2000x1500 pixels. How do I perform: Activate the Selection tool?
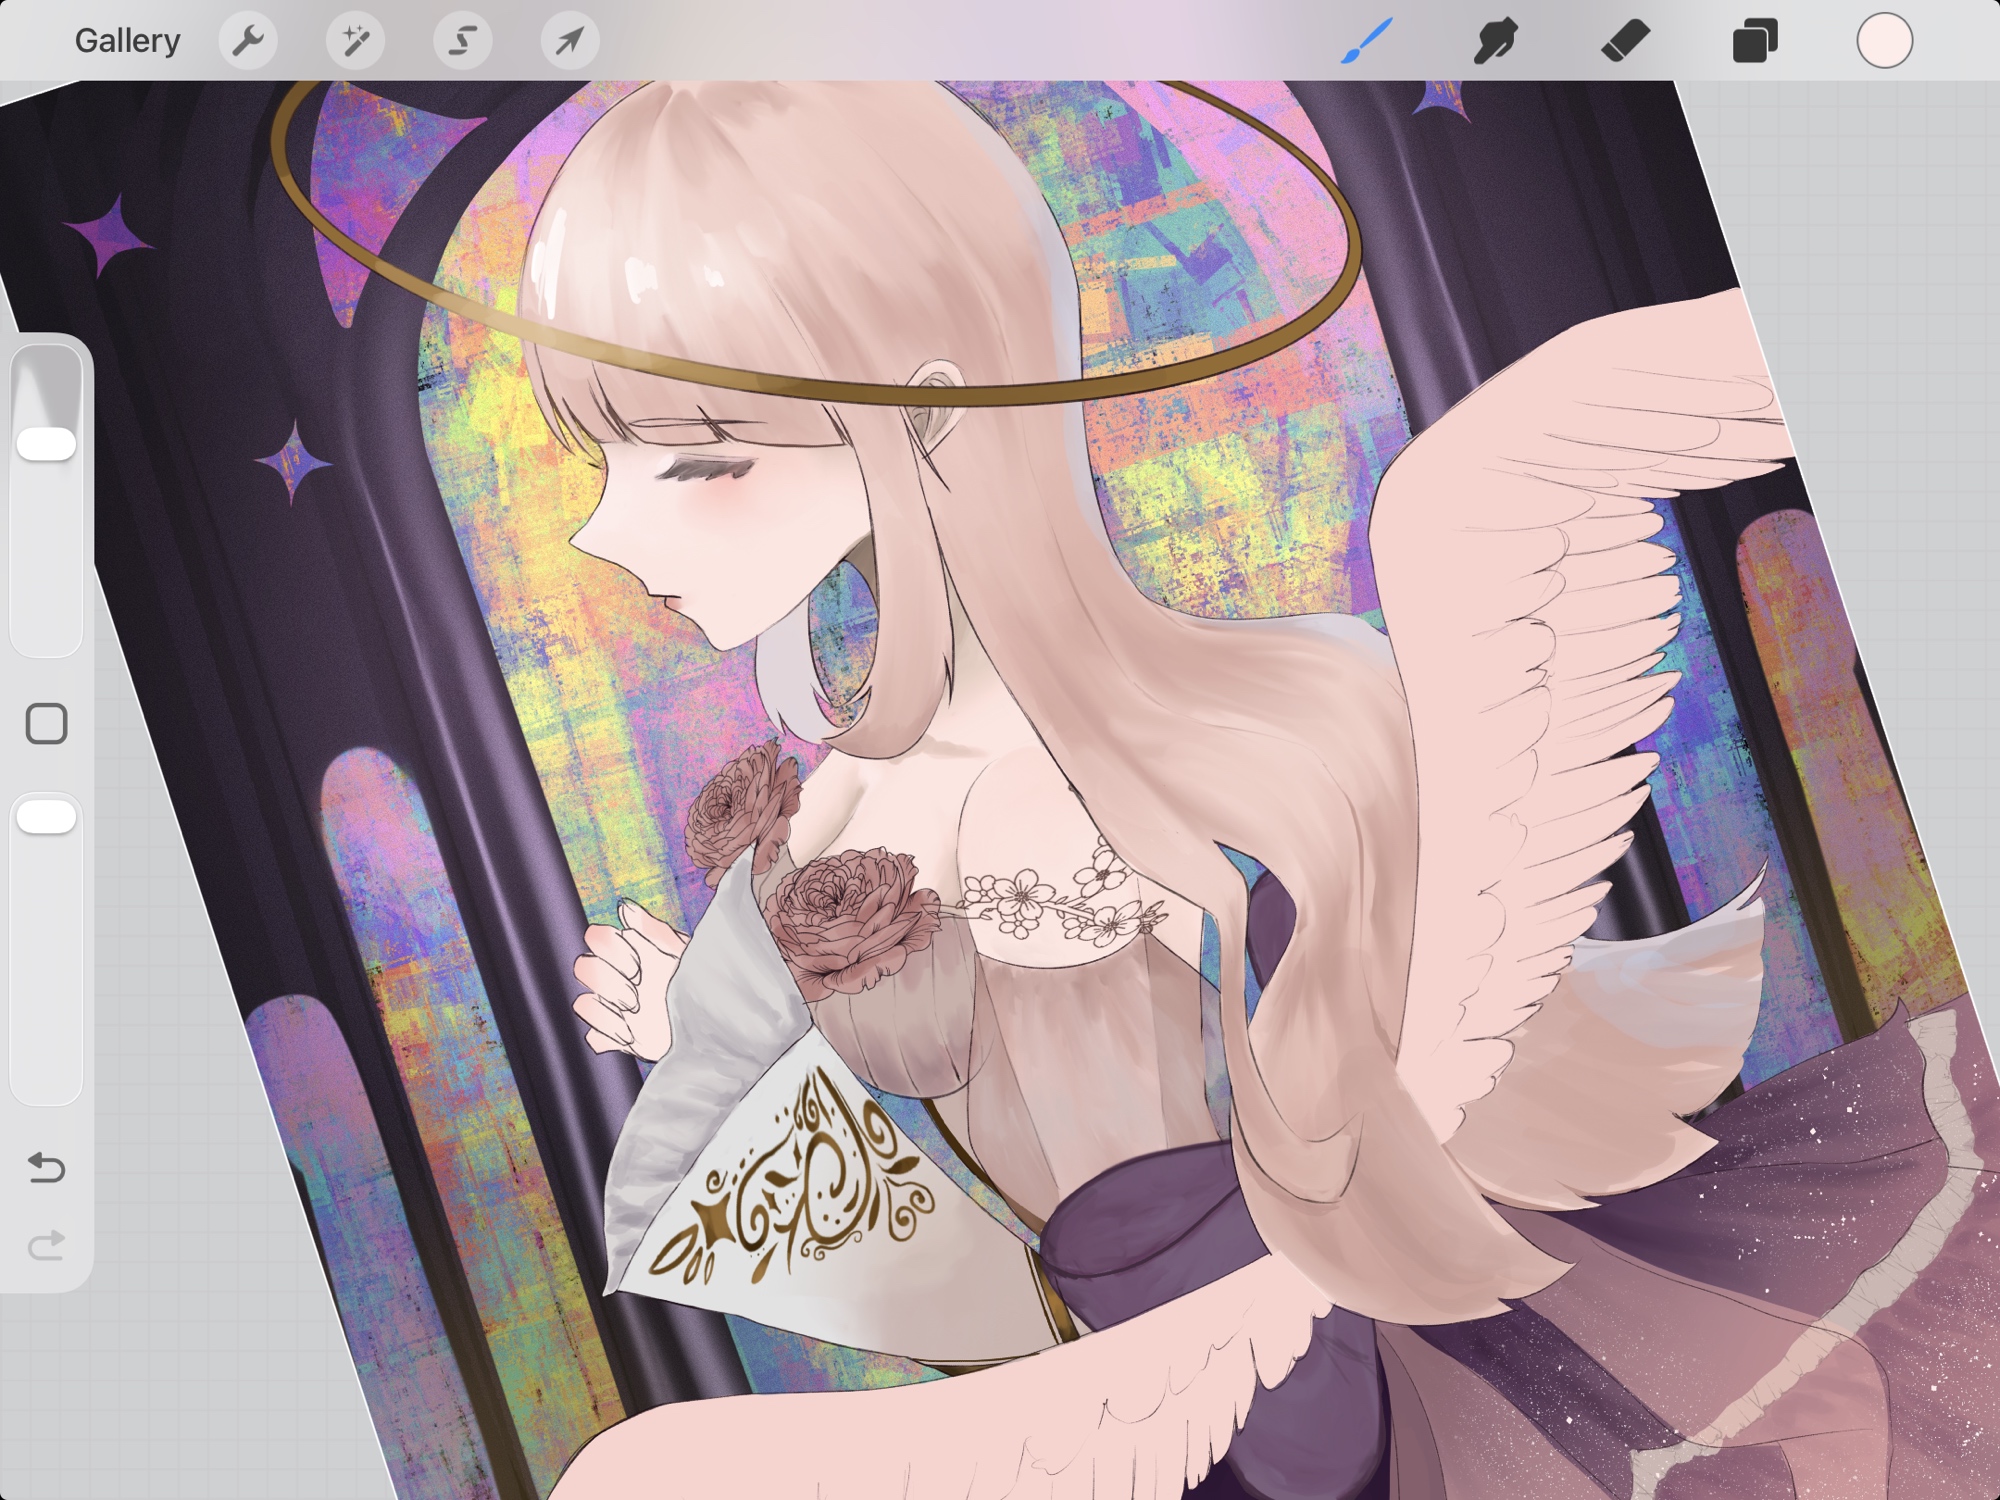click(462, 41)
